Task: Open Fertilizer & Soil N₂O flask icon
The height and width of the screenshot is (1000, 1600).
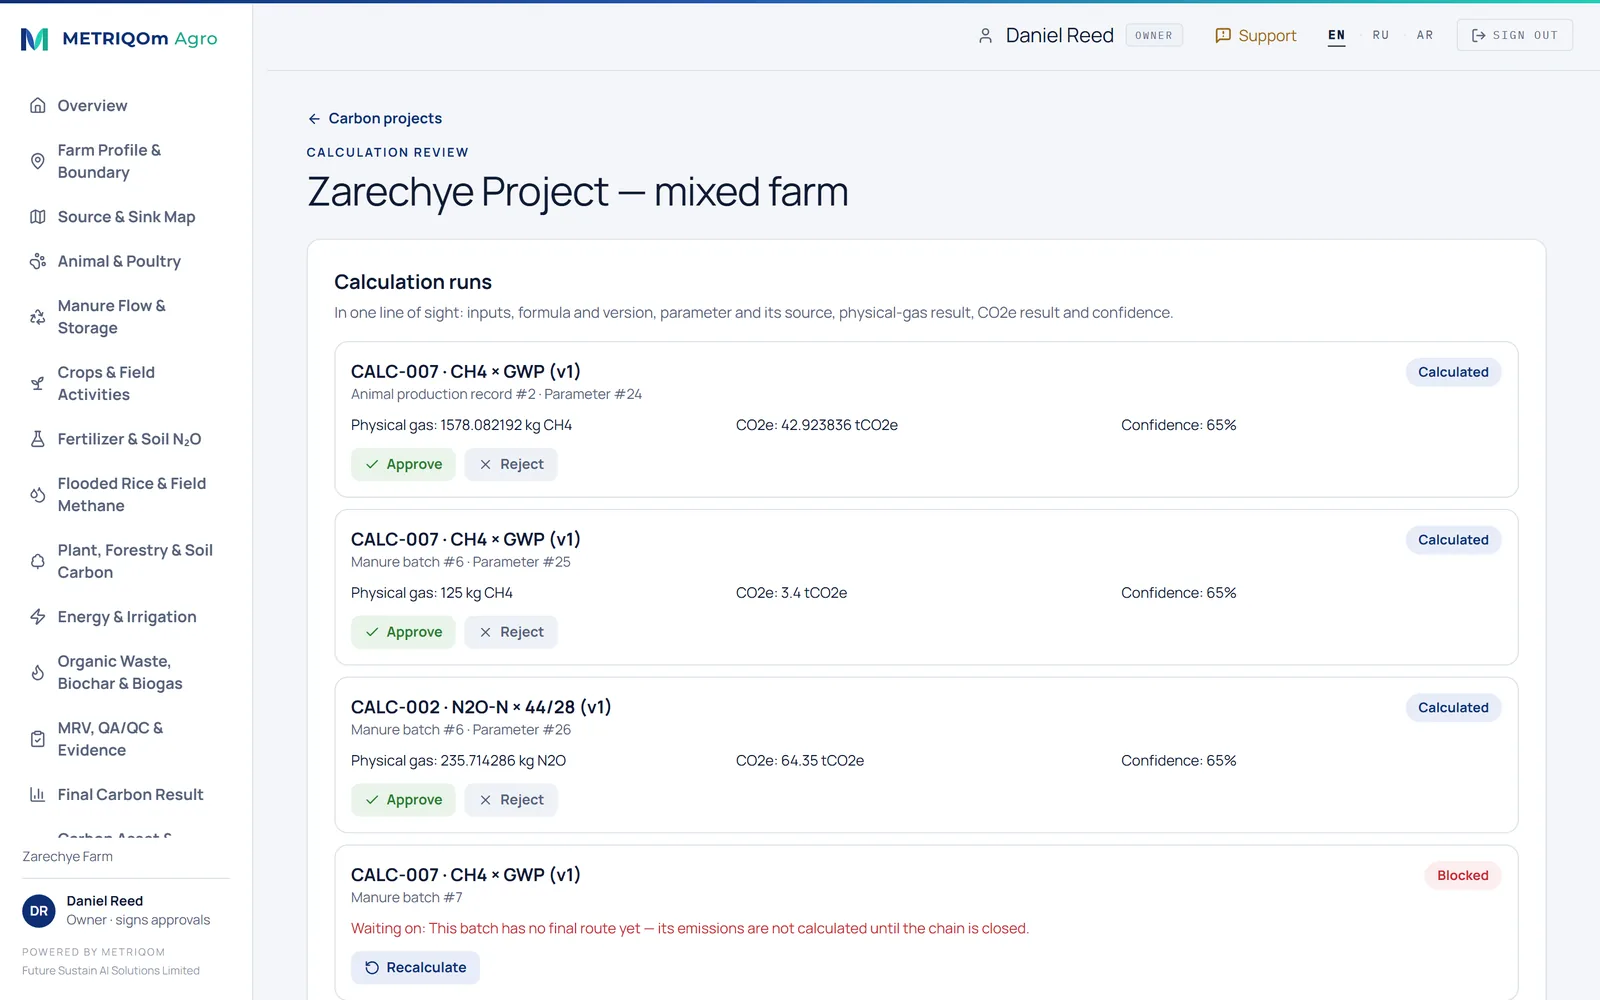Action: [x=38, y=439]
